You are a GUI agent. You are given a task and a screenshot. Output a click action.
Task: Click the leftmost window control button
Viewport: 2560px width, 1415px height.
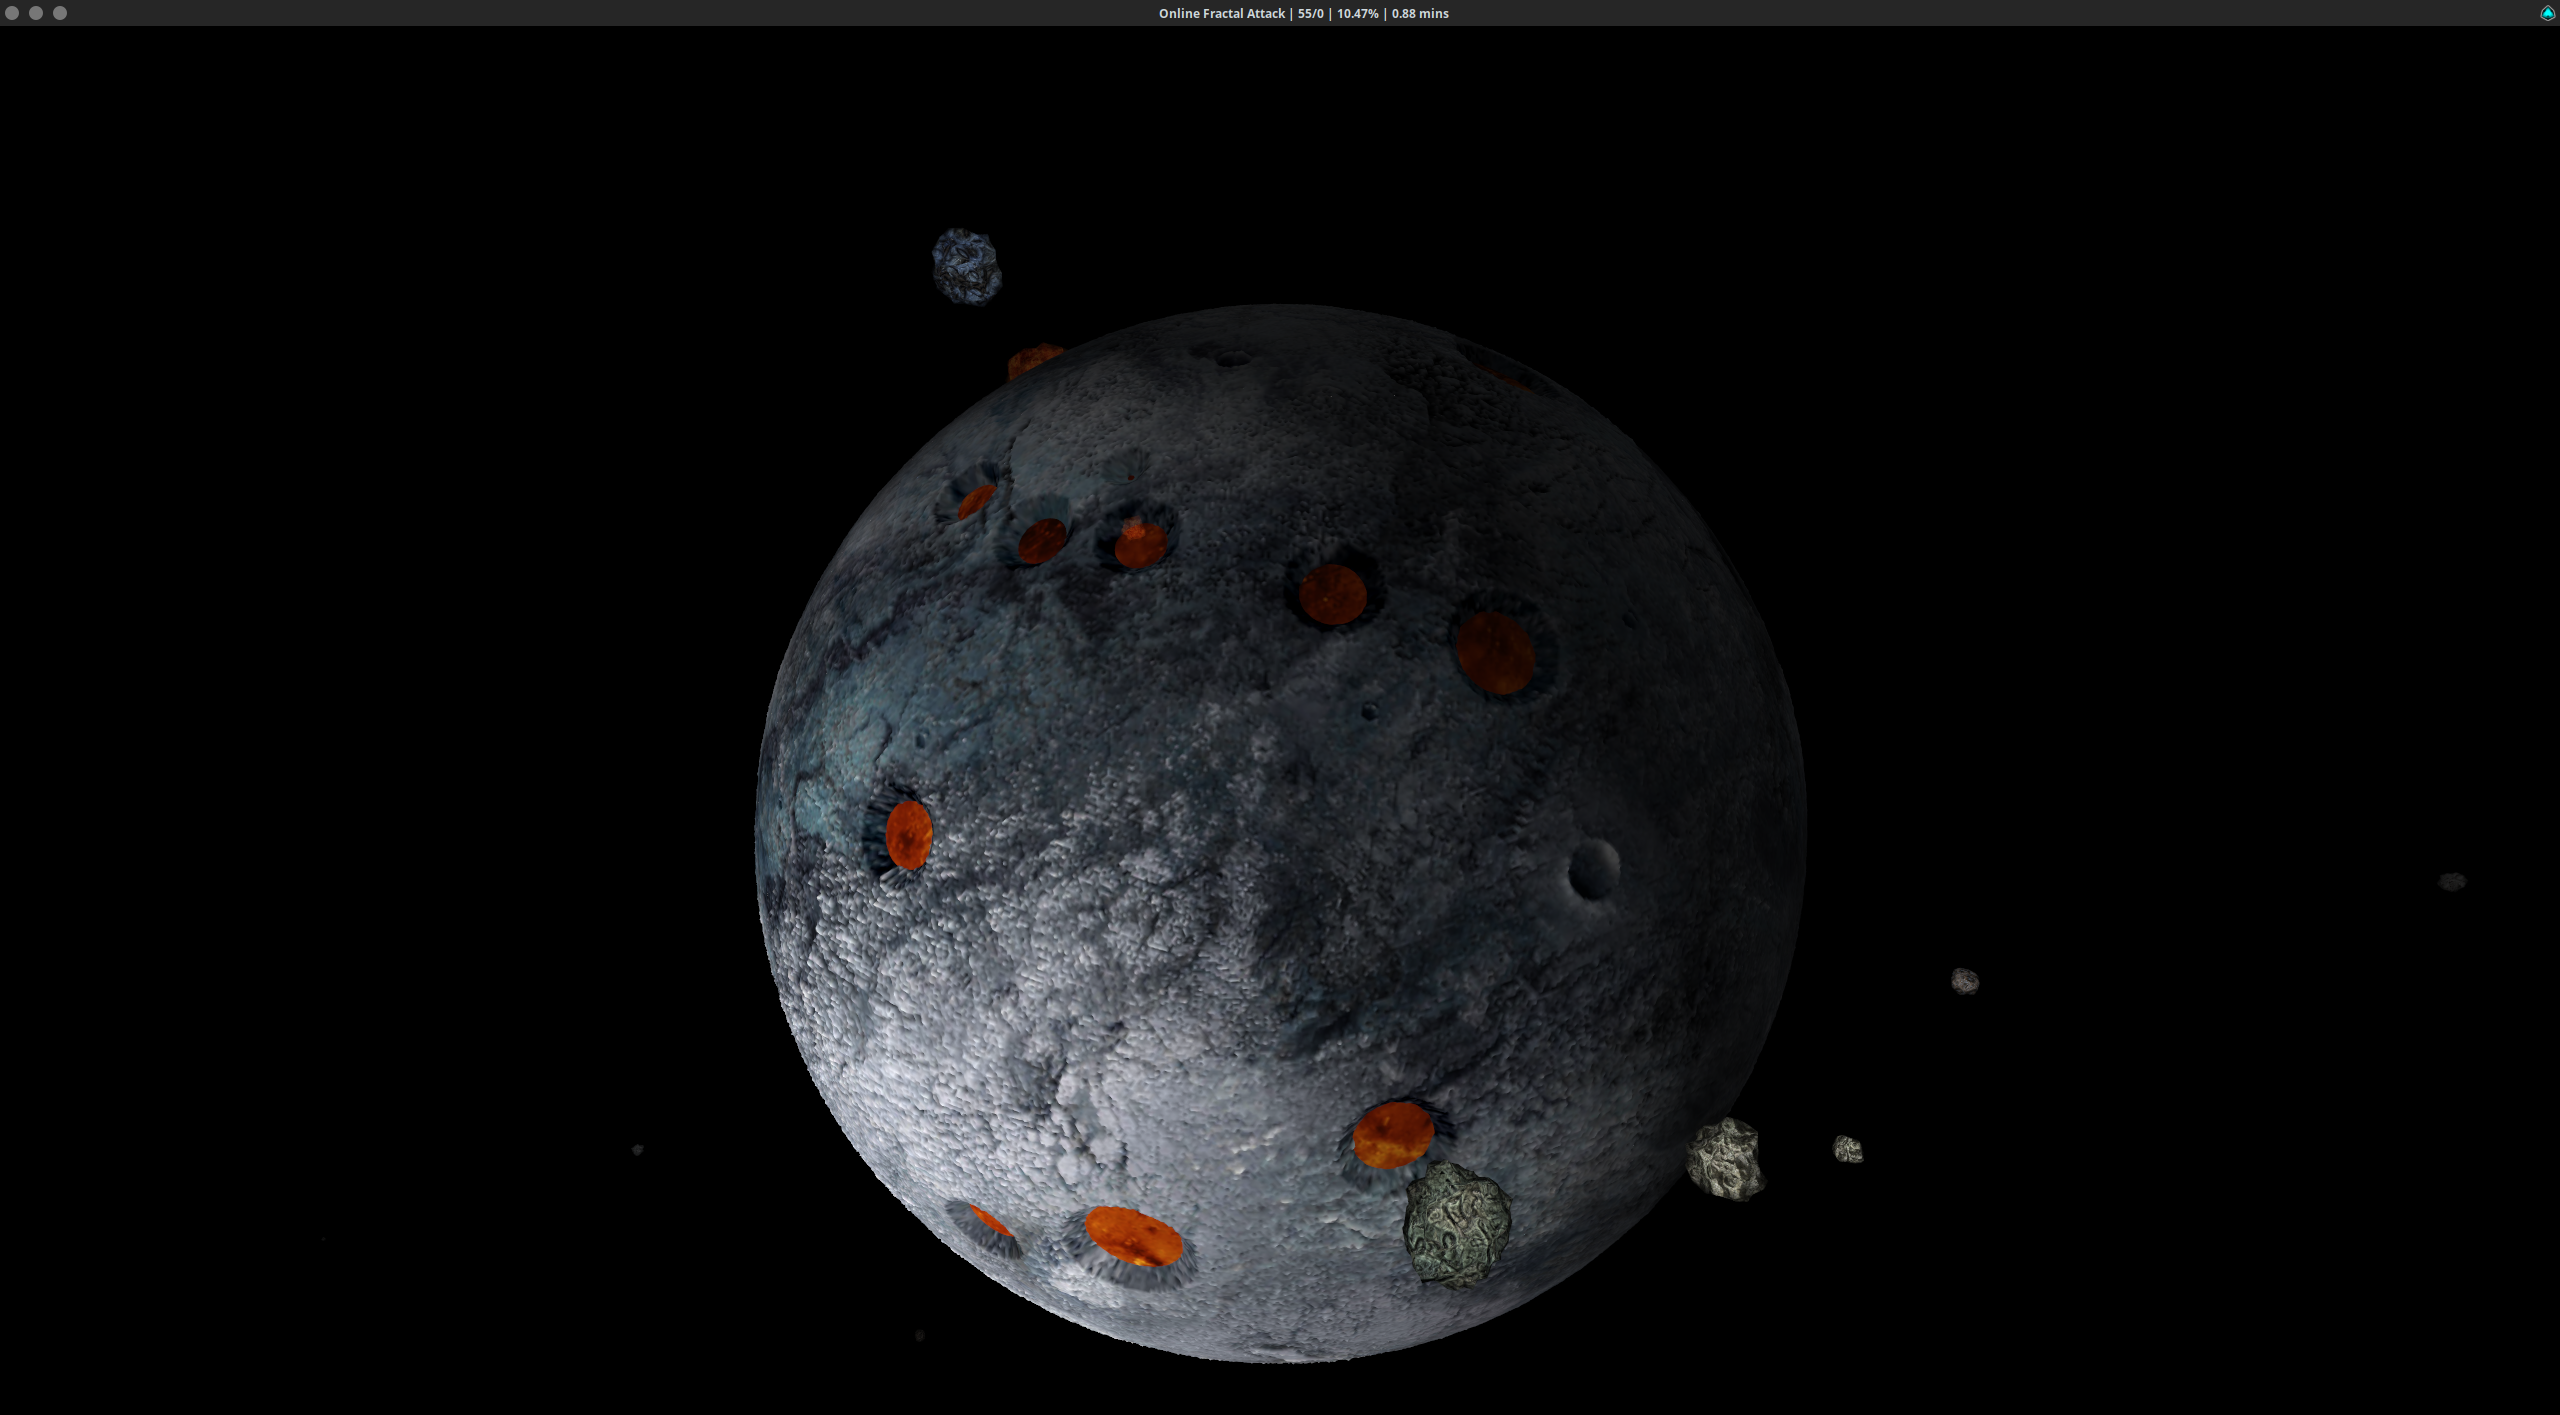point(13,13)
